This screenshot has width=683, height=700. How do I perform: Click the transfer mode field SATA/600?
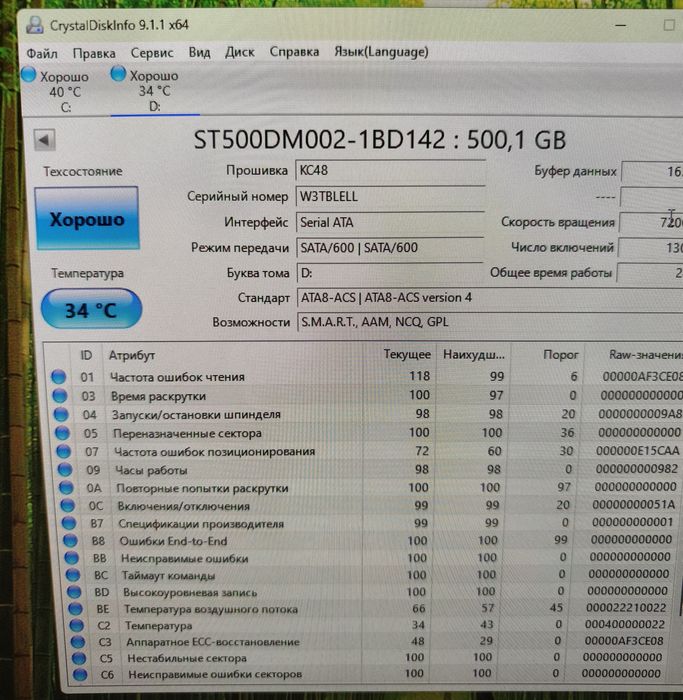(x=390, y=247)
